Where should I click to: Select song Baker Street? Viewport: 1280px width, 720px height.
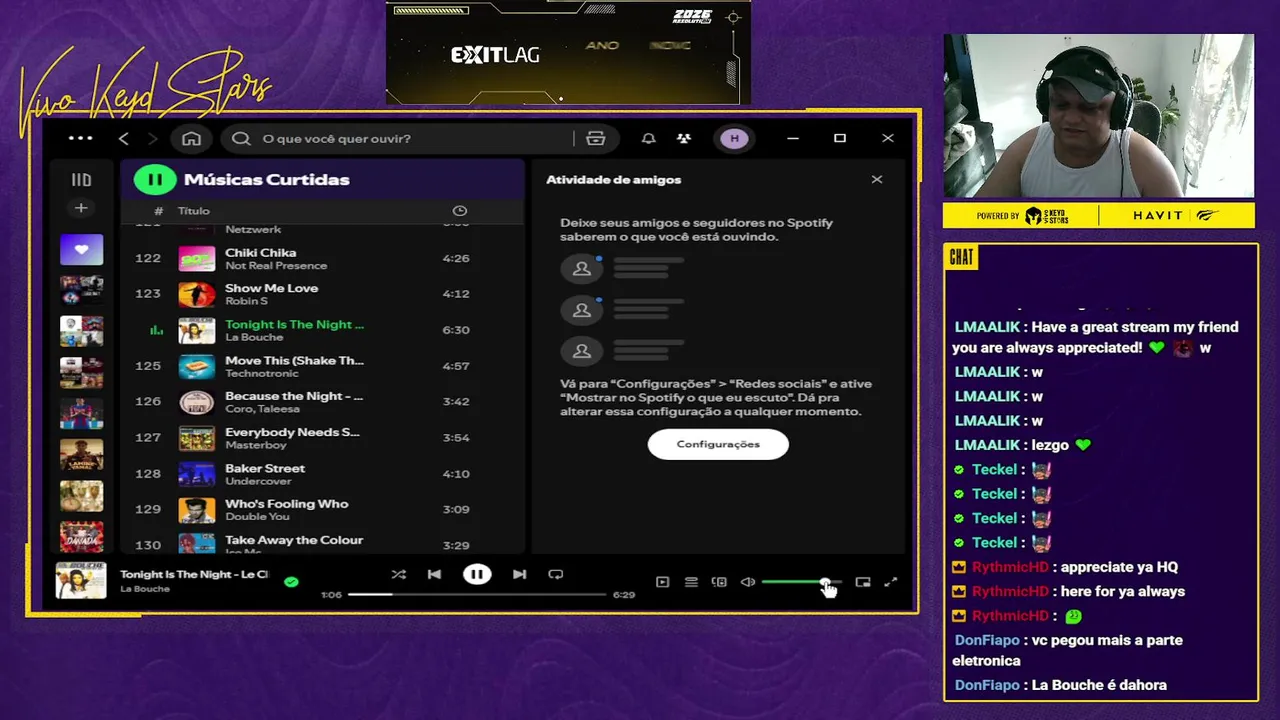(x=322, y=474)
